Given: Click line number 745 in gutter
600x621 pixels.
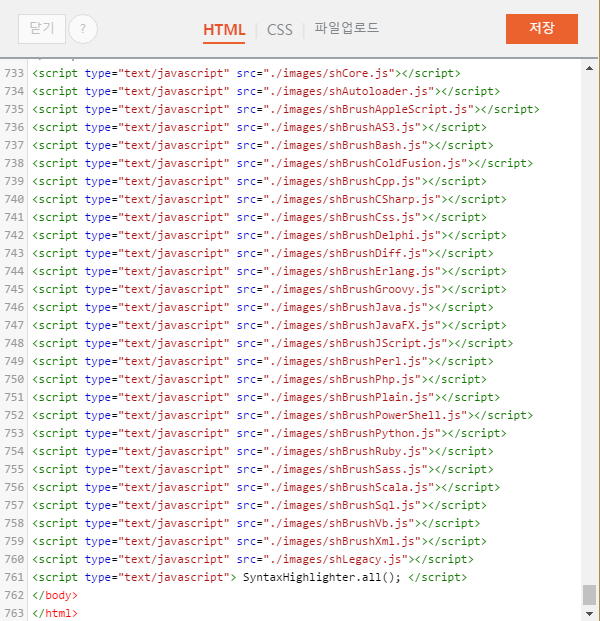Looking at the screenshot, I should click(14, 290).
